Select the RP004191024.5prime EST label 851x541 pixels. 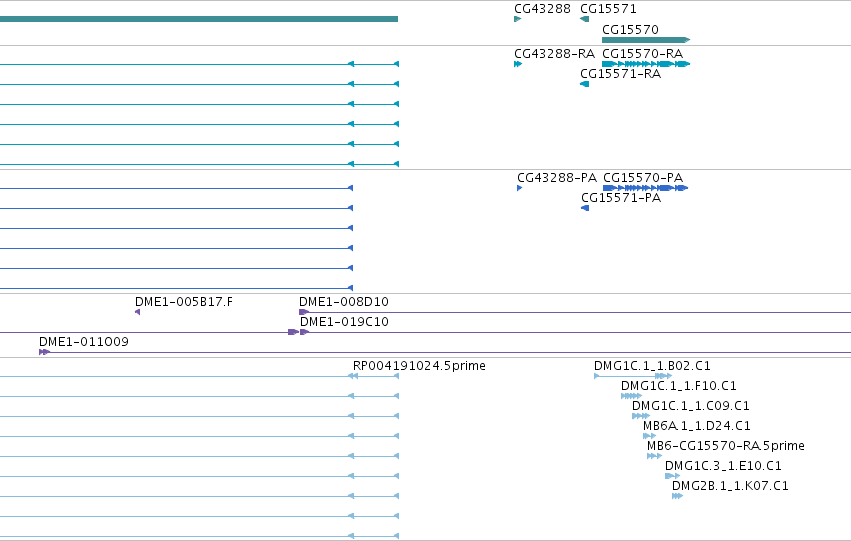point(419,366)
